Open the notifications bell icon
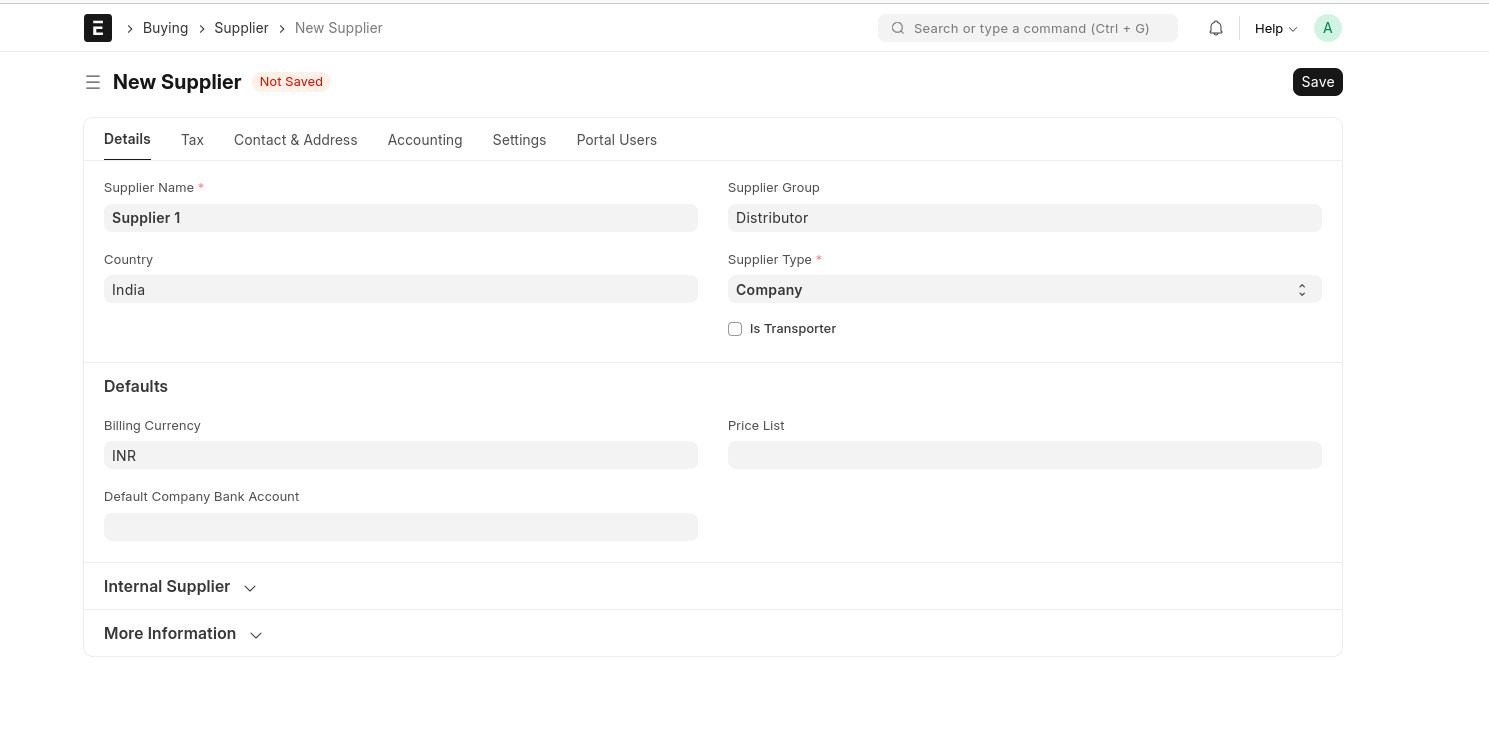 1215,28
